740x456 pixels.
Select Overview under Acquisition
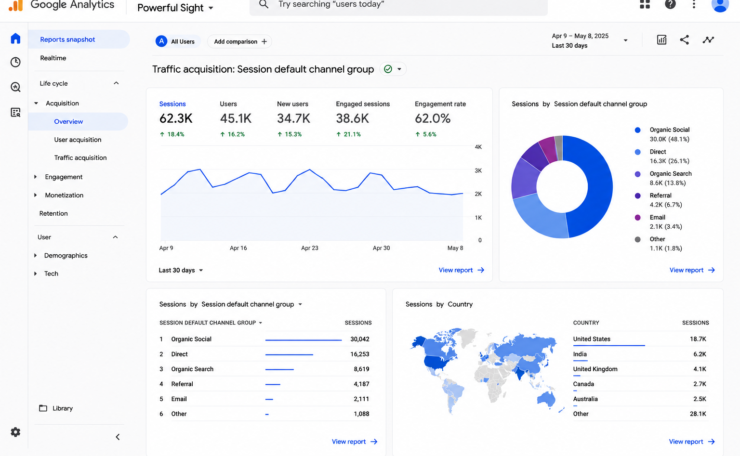78,121
